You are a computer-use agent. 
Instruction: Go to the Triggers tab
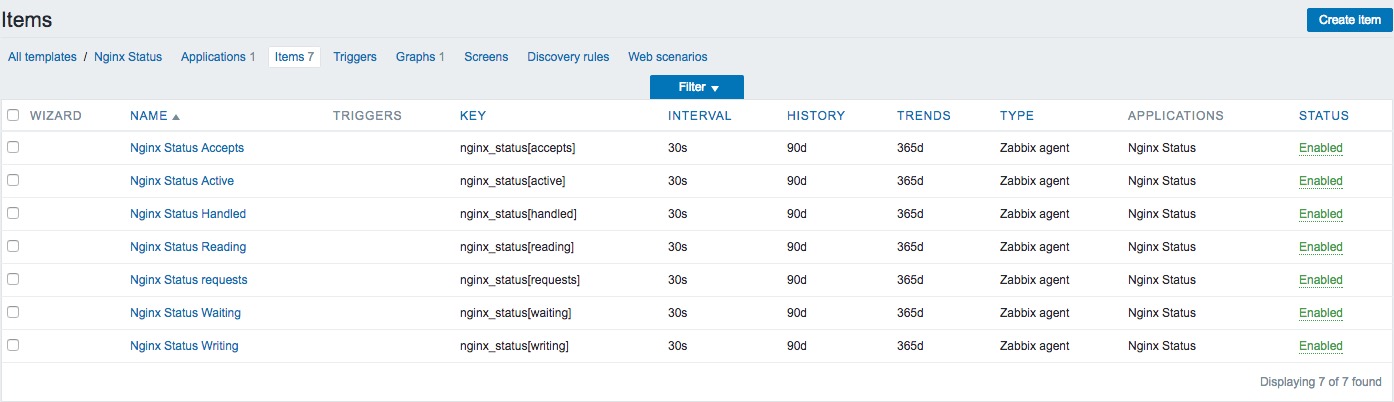click(355, 57)
